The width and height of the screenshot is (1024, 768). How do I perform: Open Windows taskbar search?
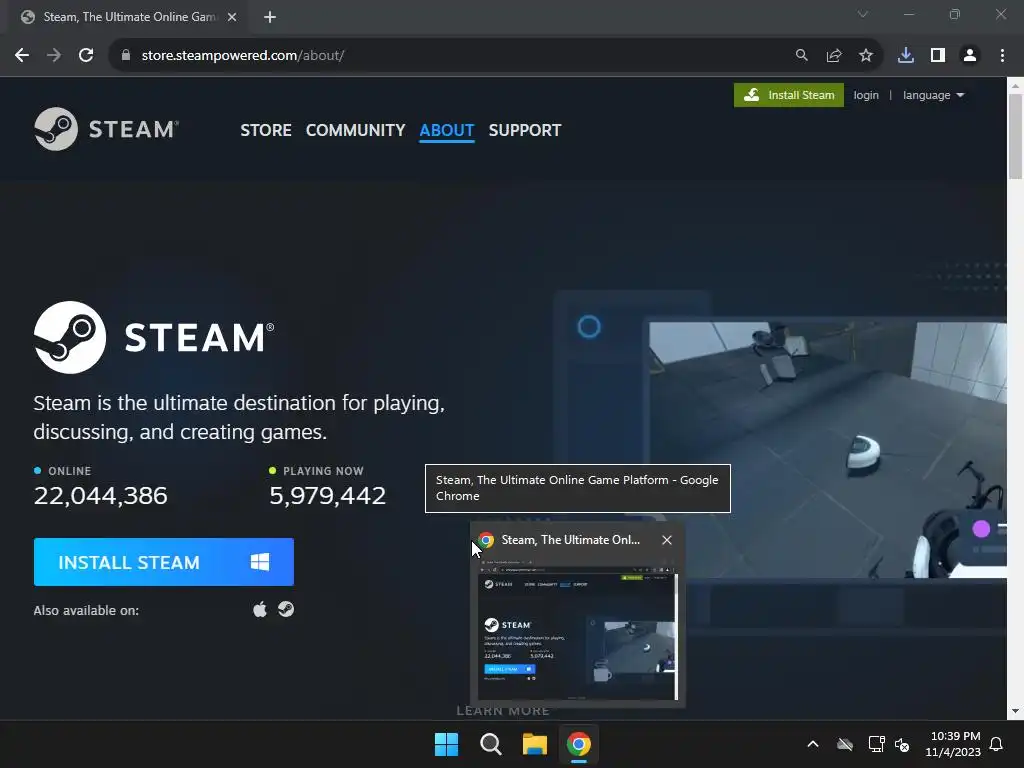[x=490, y=744]
